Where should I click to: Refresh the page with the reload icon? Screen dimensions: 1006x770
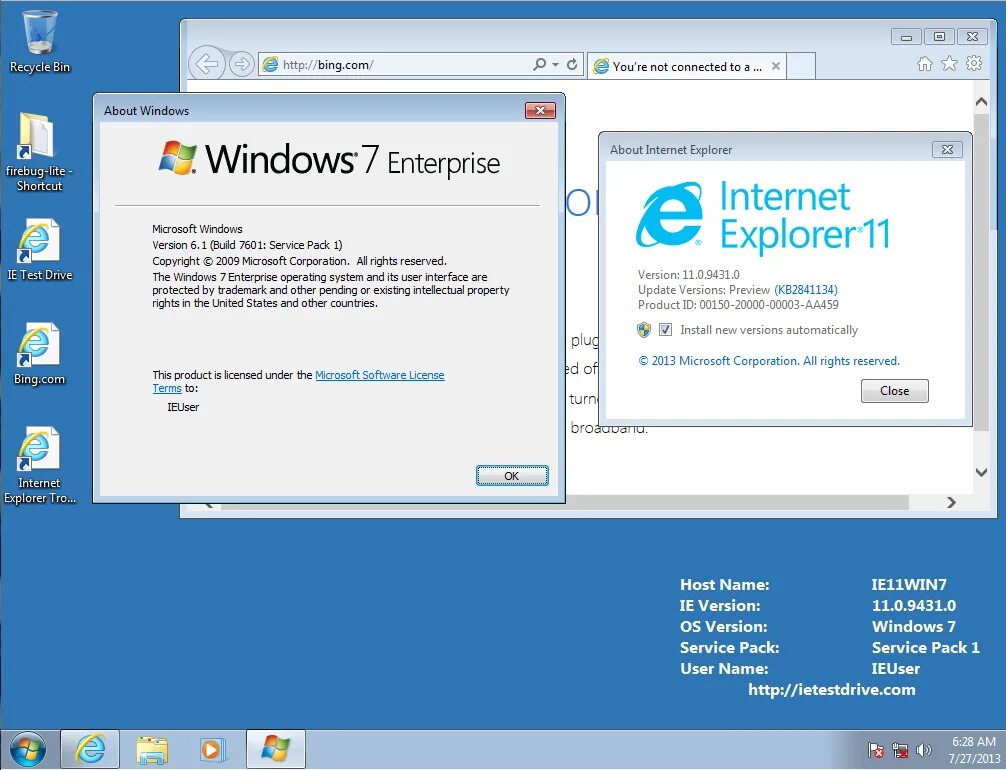tap(572, 64)
